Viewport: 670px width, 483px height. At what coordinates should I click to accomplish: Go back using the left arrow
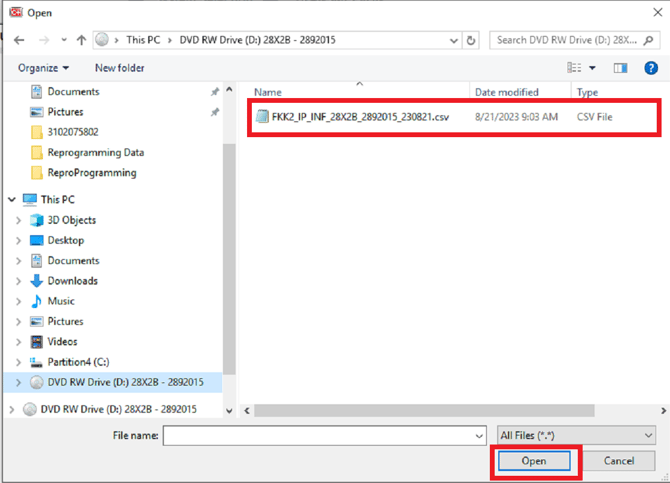pyautogui.click(x=19, y=40)
